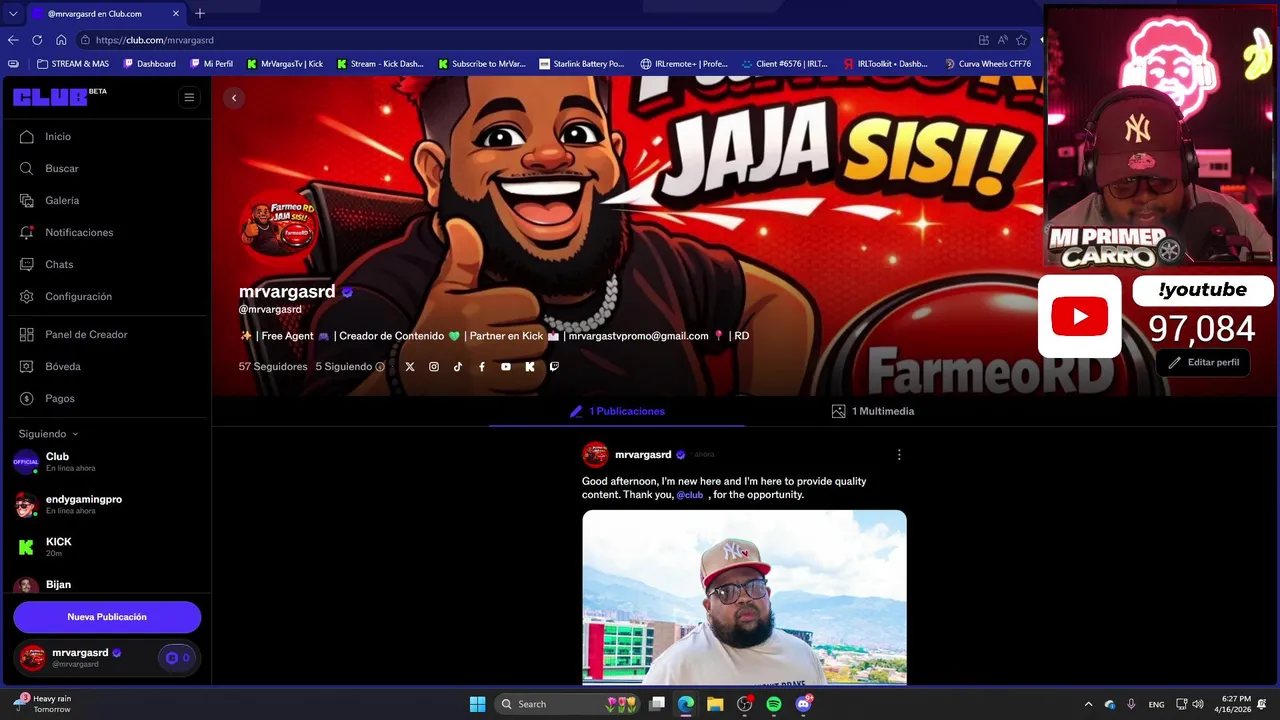Open Bijan in Siguiendo list

pos(105,585)
